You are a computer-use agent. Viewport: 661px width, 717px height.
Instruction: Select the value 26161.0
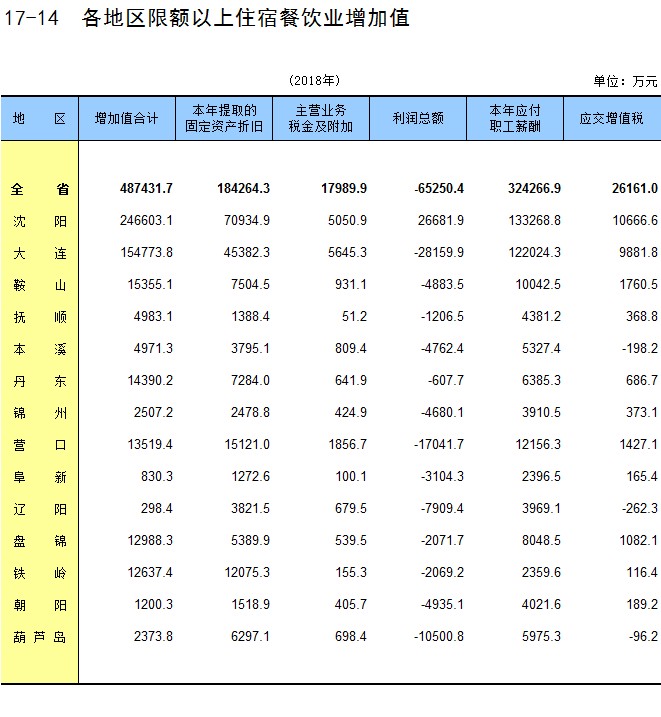[635, 188]
